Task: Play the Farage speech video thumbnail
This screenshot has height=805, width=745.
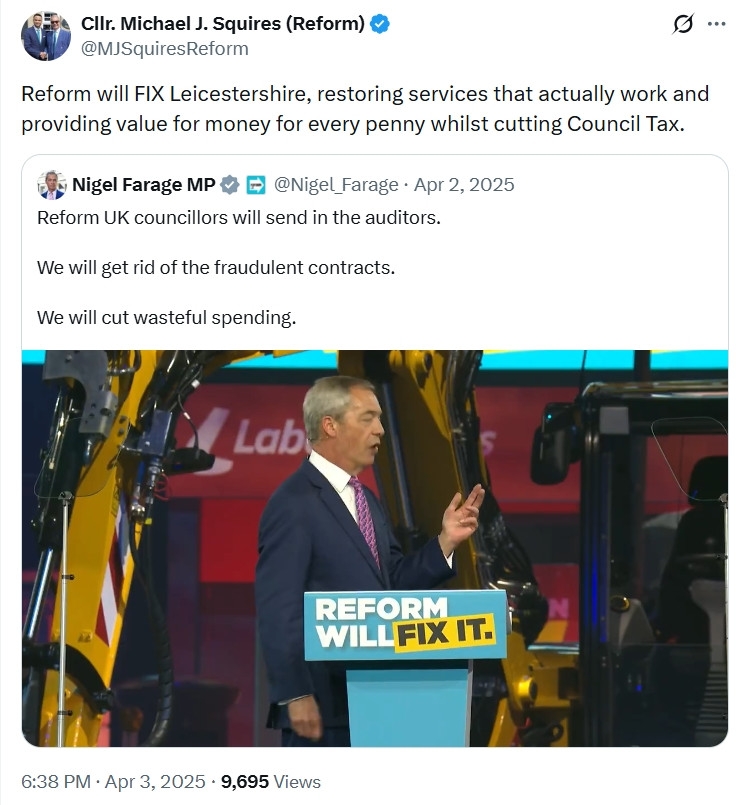Action: coord(375,548)
